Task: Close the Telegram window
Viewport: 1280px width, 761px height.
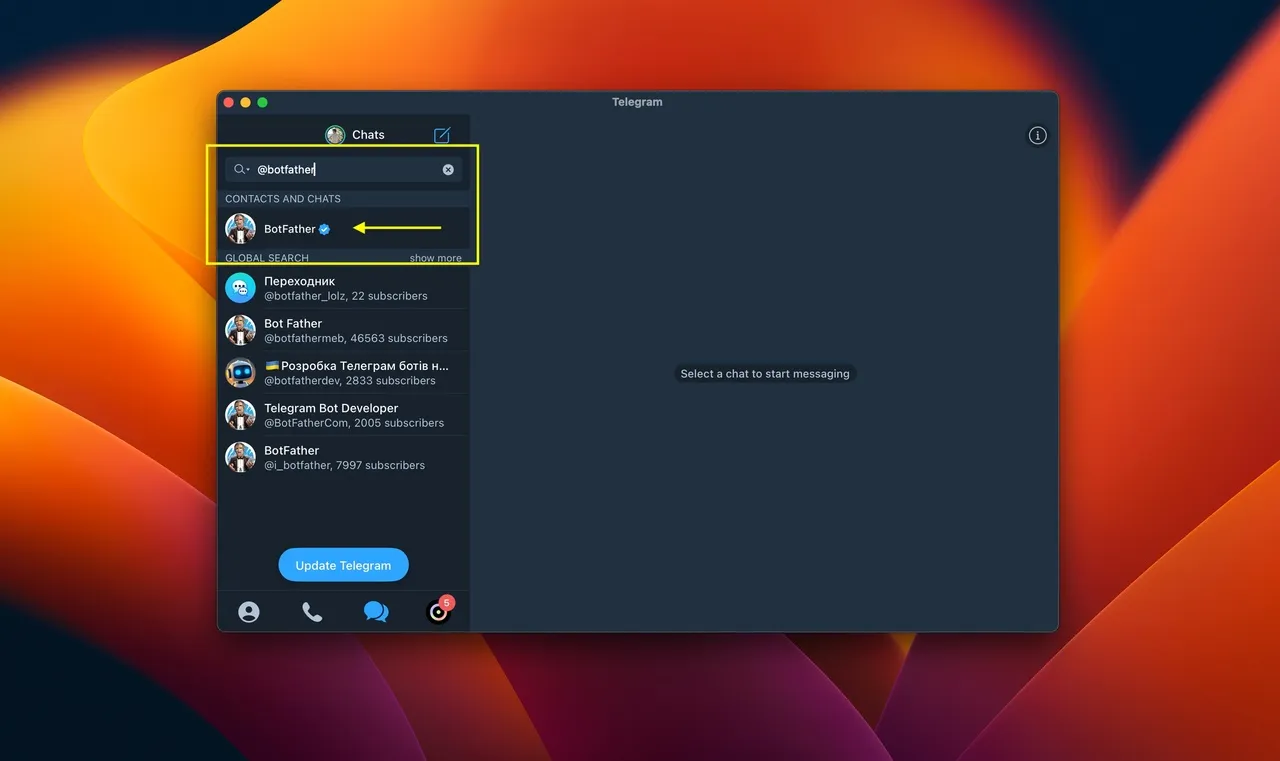Action: pos(228,102)
